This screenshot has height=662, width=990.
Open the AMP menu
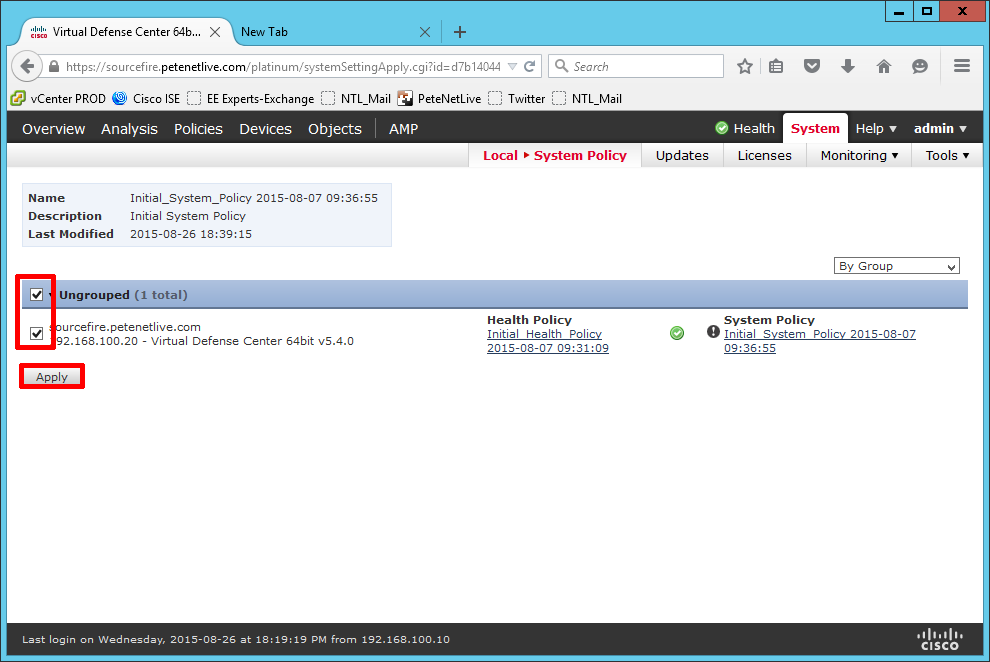click(403, 129)
